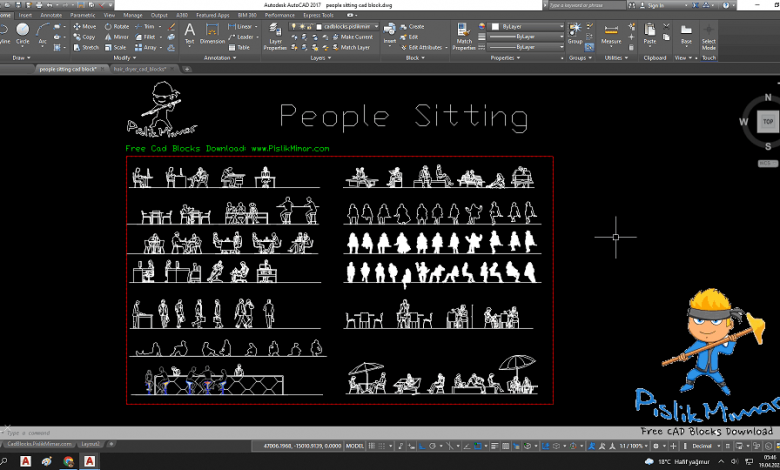Click the Base view button
The image size is (780, 470).
(x=686, y=34)
